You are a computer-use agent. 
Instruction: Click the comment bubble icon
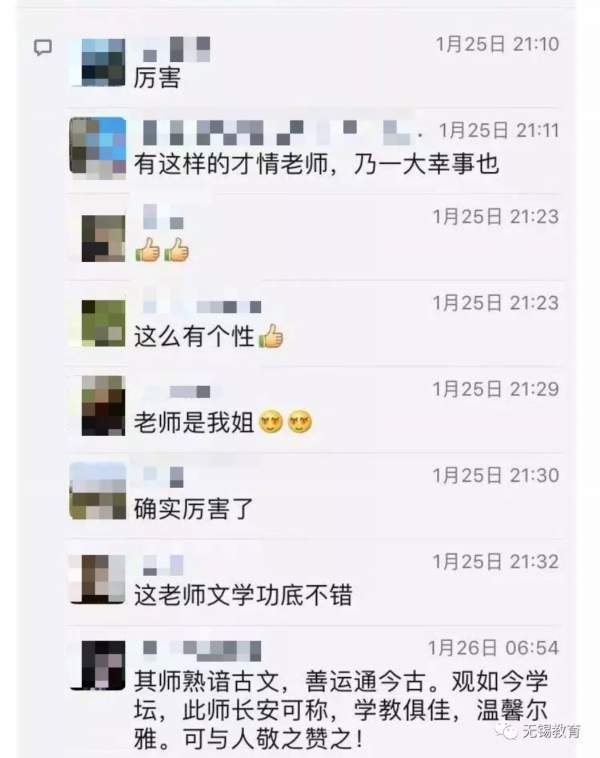coord(43,47)
